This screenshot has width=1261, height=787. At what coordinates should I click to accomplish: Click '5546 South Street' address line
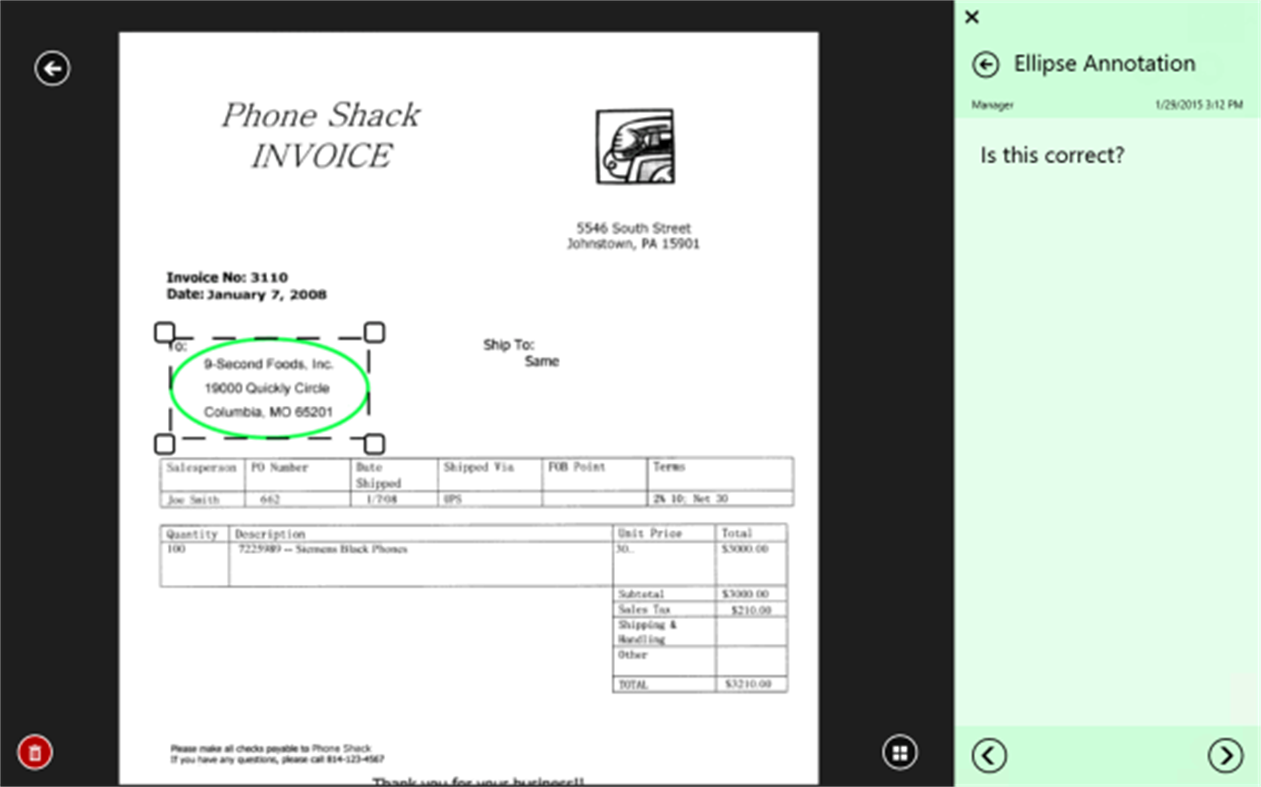[633, 228]
